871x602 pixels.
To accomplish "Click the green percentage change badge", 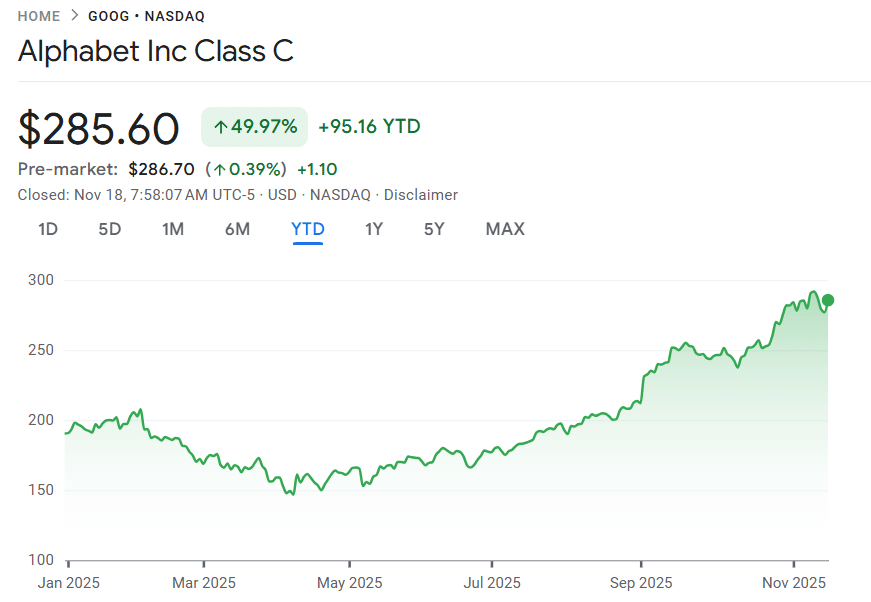I will click(x=253, y=126).
